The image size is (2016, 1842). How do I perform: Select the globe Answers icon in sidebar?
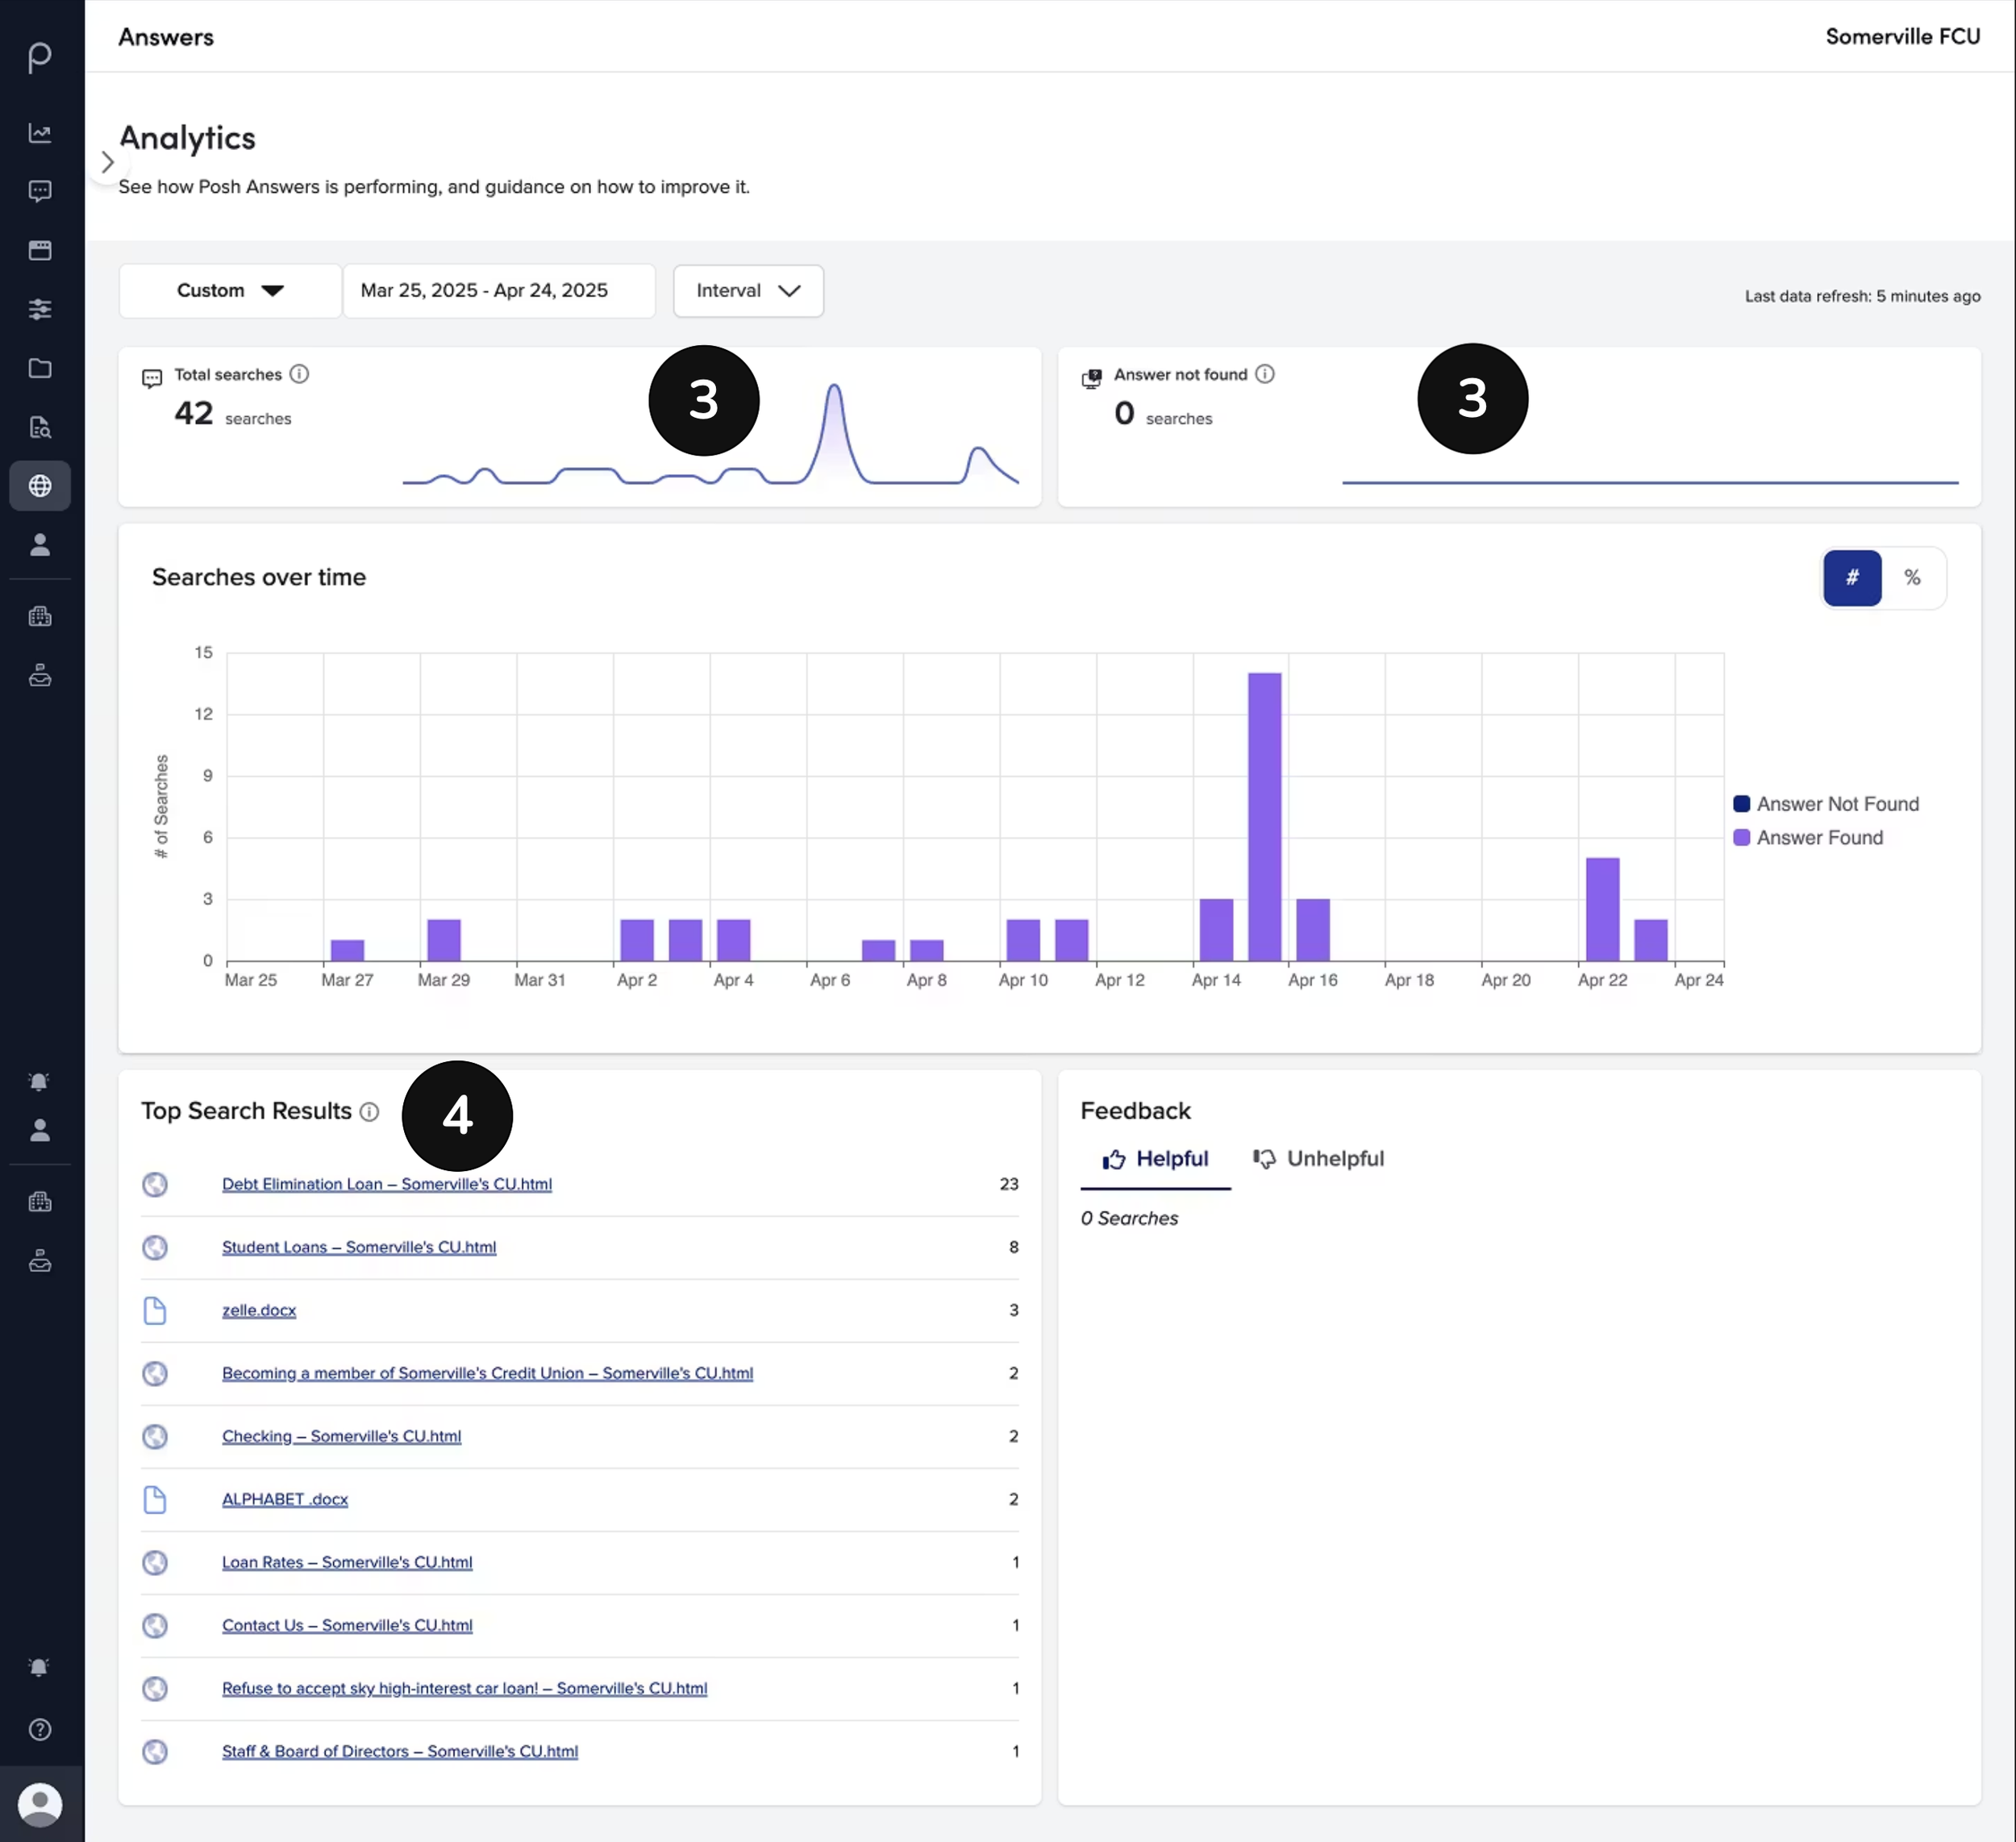[40, 486]
